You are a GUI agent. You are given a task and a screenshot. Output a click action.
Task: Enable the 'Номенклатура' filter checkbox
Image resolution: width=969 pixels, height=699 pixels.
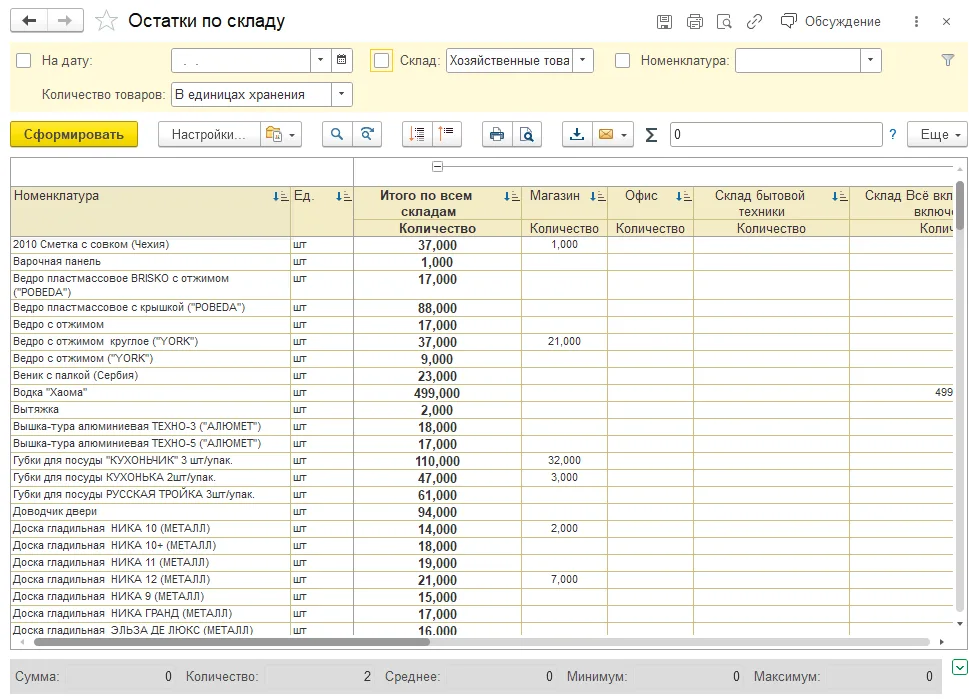point(622,61)
